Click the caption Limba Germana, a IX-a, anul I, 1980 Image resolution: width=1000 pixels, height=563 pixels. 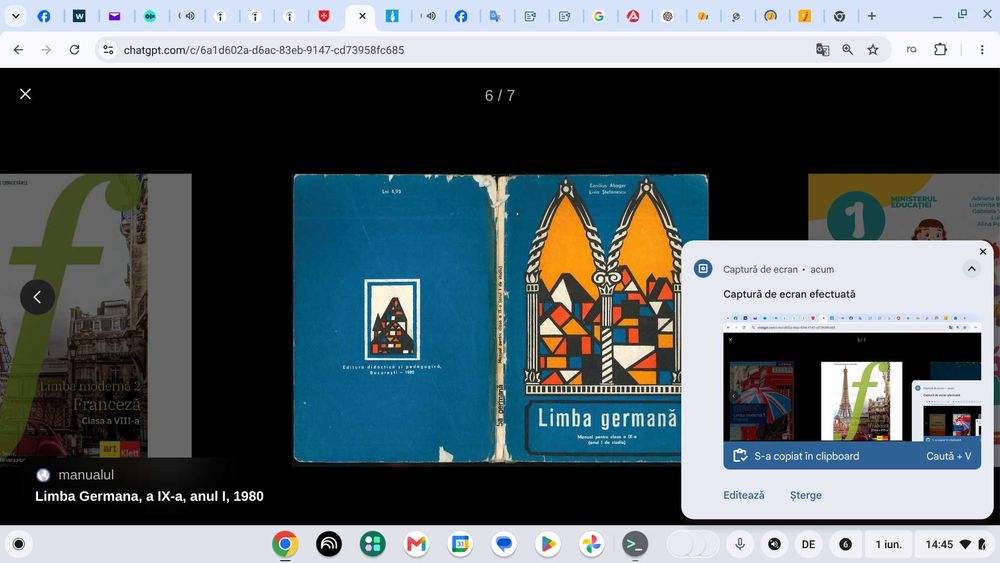pyautogui.click(x=149, y=496)
